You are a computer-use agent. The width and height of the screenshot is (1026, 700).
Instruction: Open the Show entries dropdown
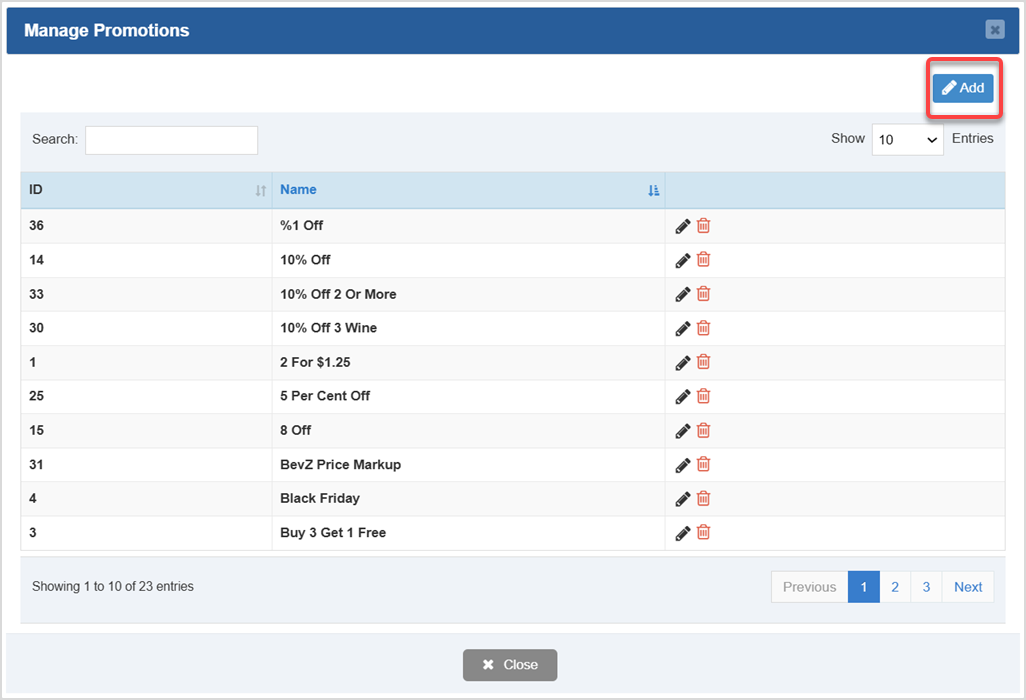[x=907, y=139]
